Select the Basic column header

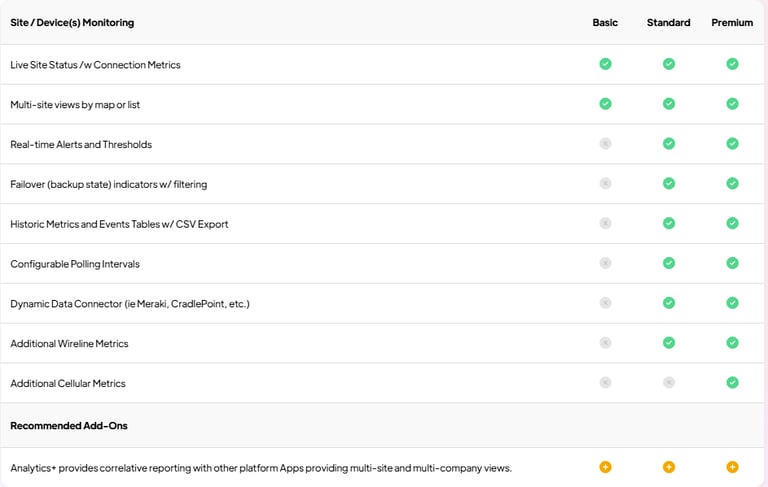pyautogui.click(x=605, y=23)
